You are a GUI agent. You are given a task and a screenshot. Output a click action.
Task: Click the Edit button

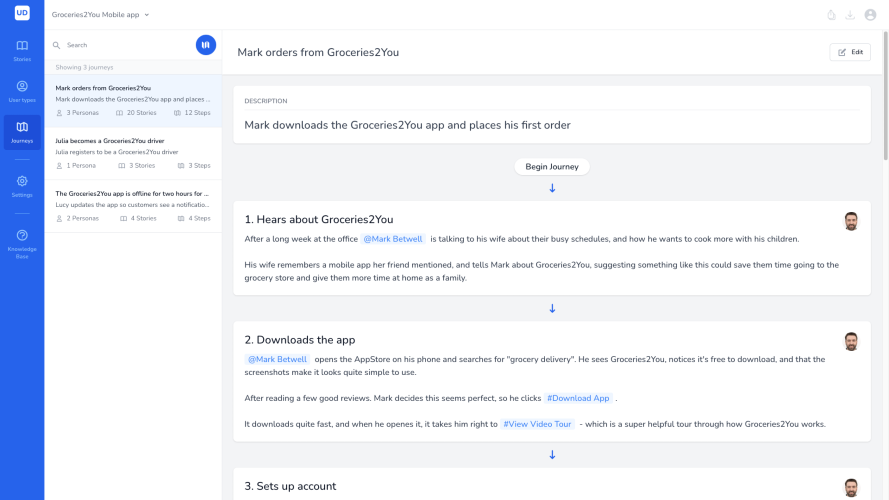(850, 52)
